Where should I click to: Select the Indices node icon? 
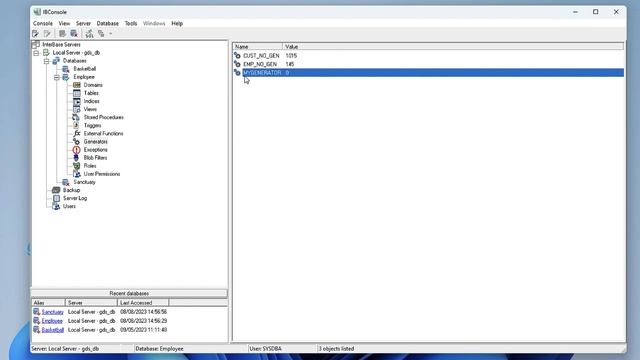pos(77,101)
